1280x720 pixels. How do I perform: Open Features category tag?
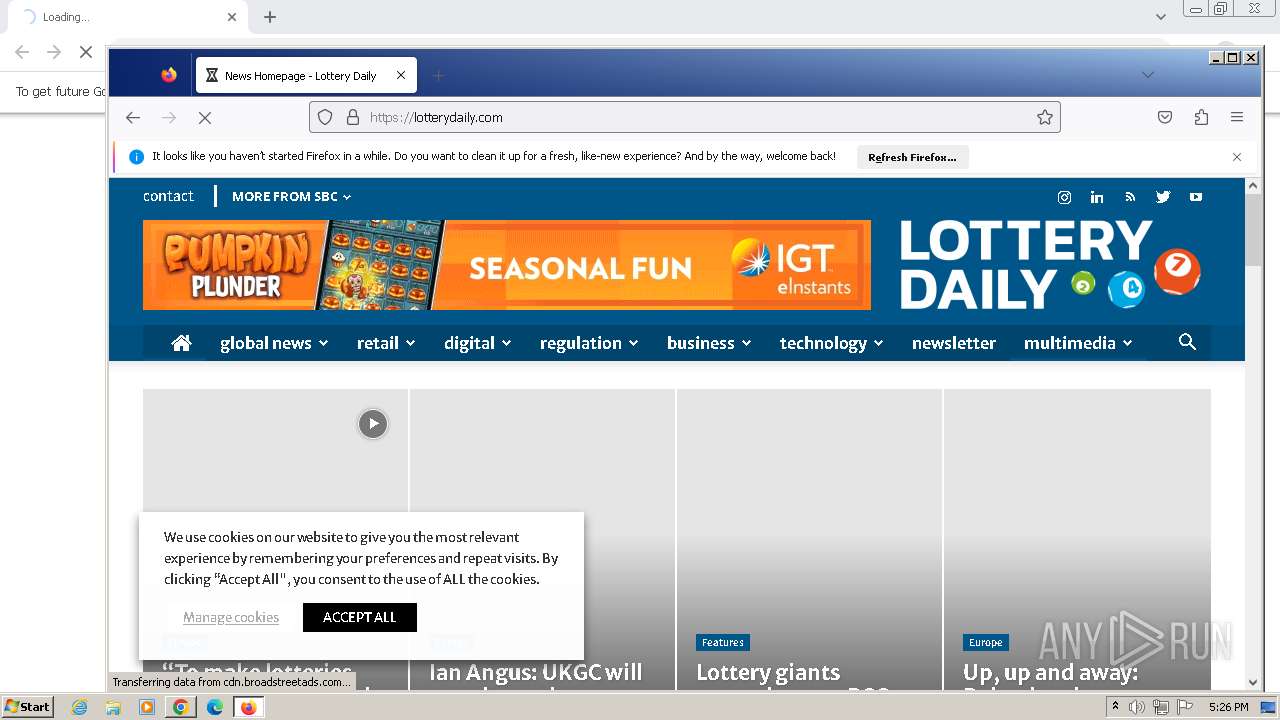coord(723,642)
